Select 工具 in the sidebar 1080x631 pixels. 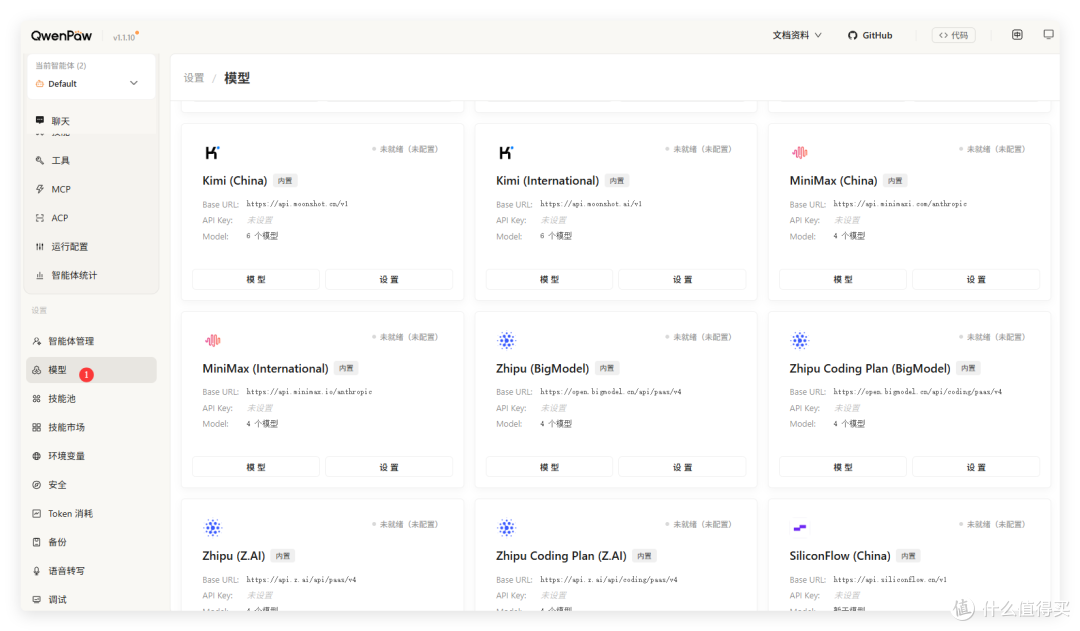pyautogui.click(x=61, y=161)
